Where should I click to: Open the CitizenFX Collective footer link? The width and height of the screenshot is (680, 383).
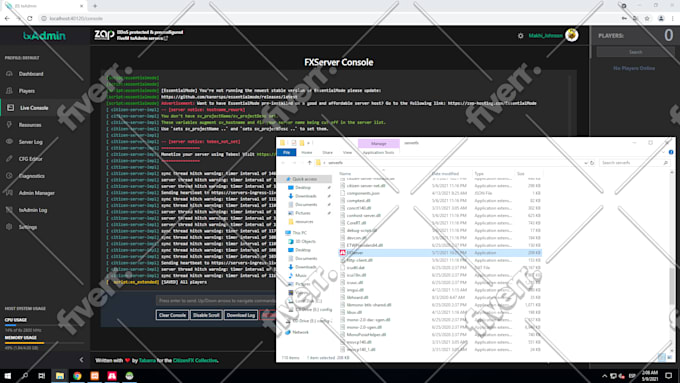tap(195, 360)
